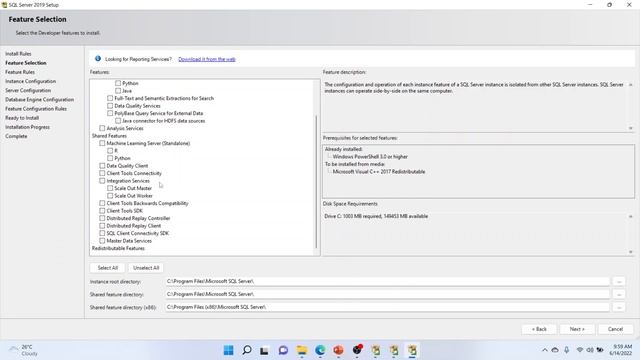Cancel the SQL Server setup
This screenshot has width=640, height=360.
point(615,329)
